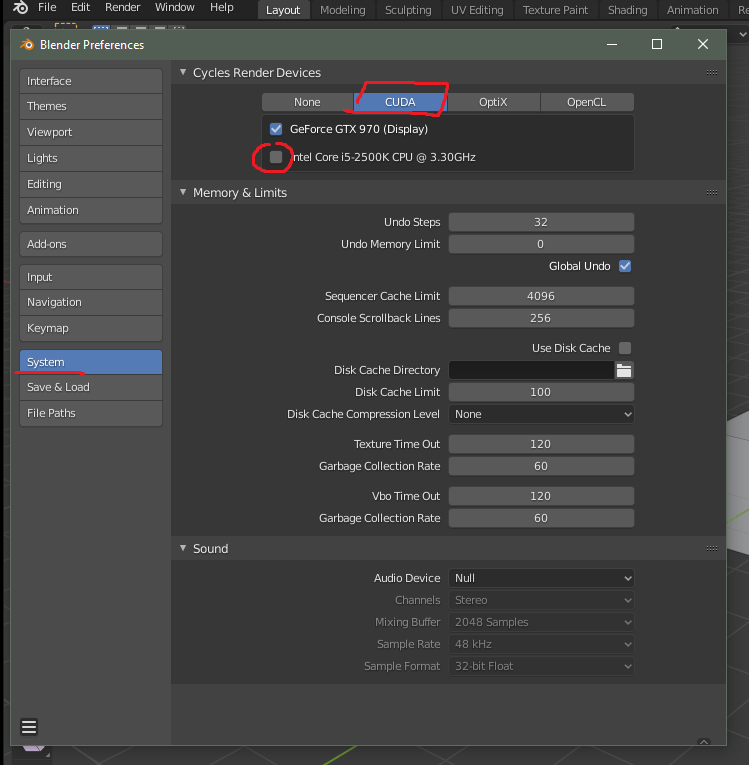Image resolution: width=749 pixels, height=765 pixels.
Task: Click Disk Cache Limit value field
Action: click(541, 392)
